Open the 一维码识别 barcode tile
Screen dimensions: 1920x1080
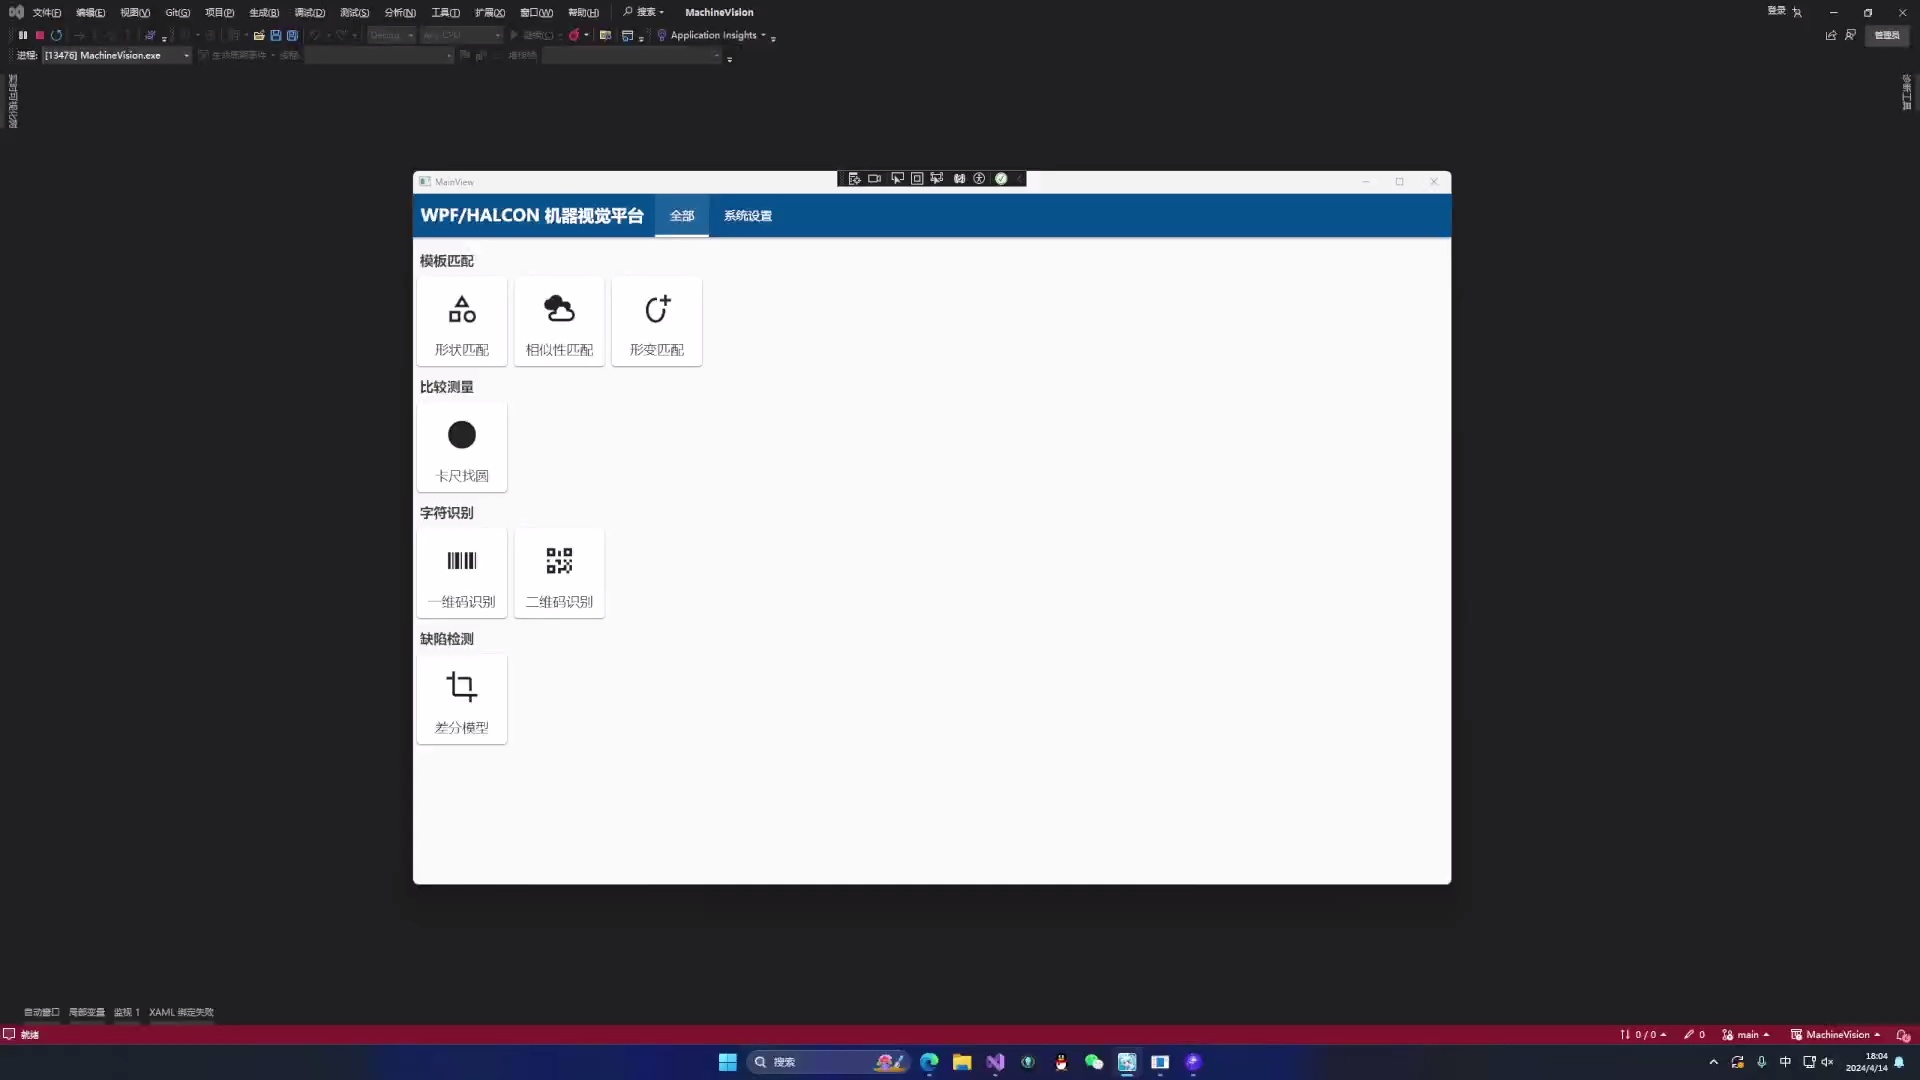click(x=461, y=574)
